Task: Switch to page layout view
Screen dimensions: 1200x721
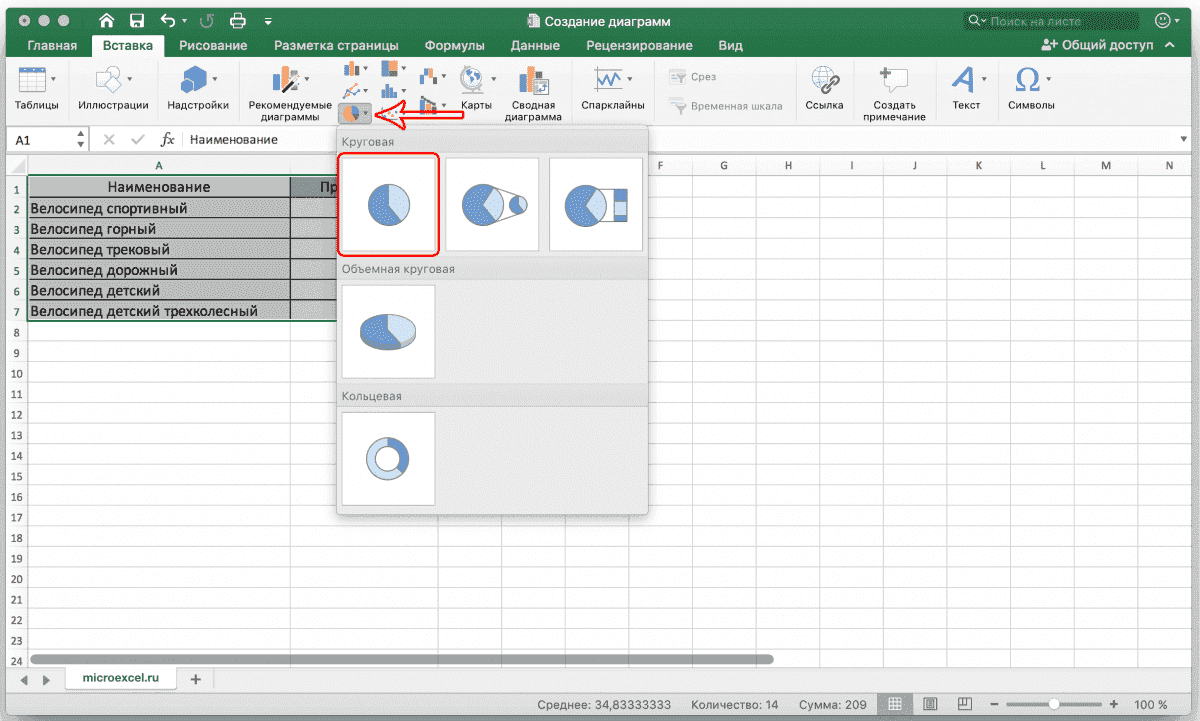Action: 930,704
